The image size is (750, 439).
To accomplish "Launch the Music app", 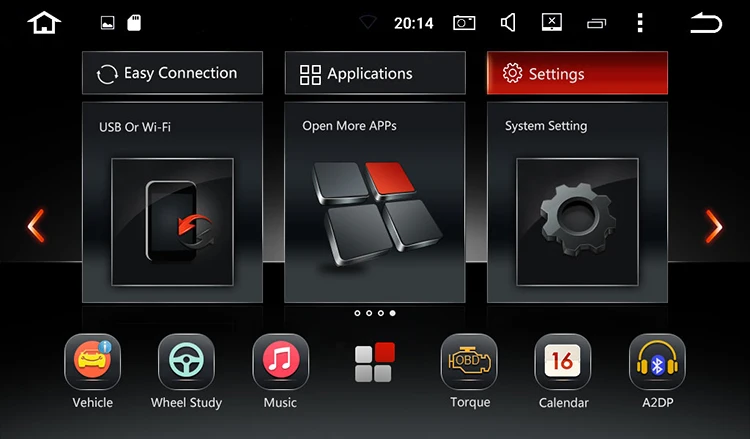I will point(280,362).
